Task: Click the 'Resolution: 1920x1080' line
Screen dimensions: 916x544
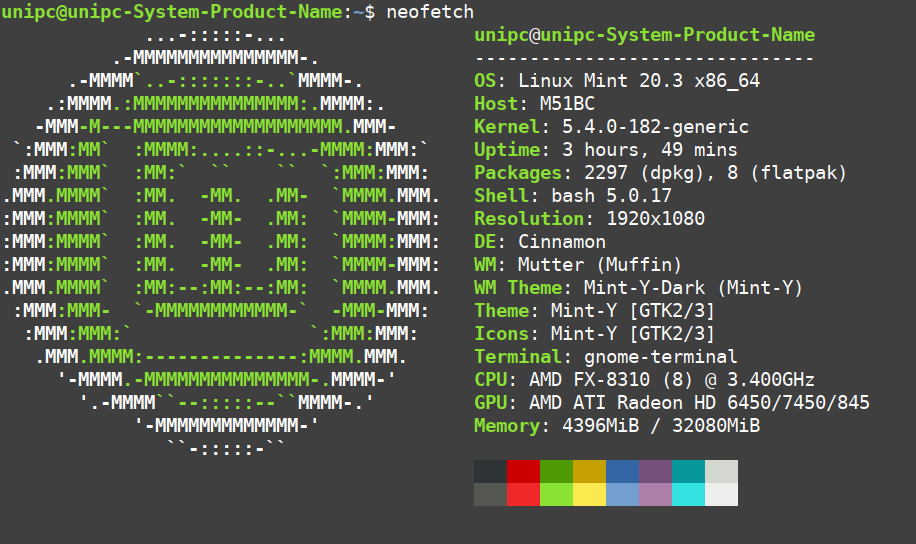Action: (x=589, y=219)
